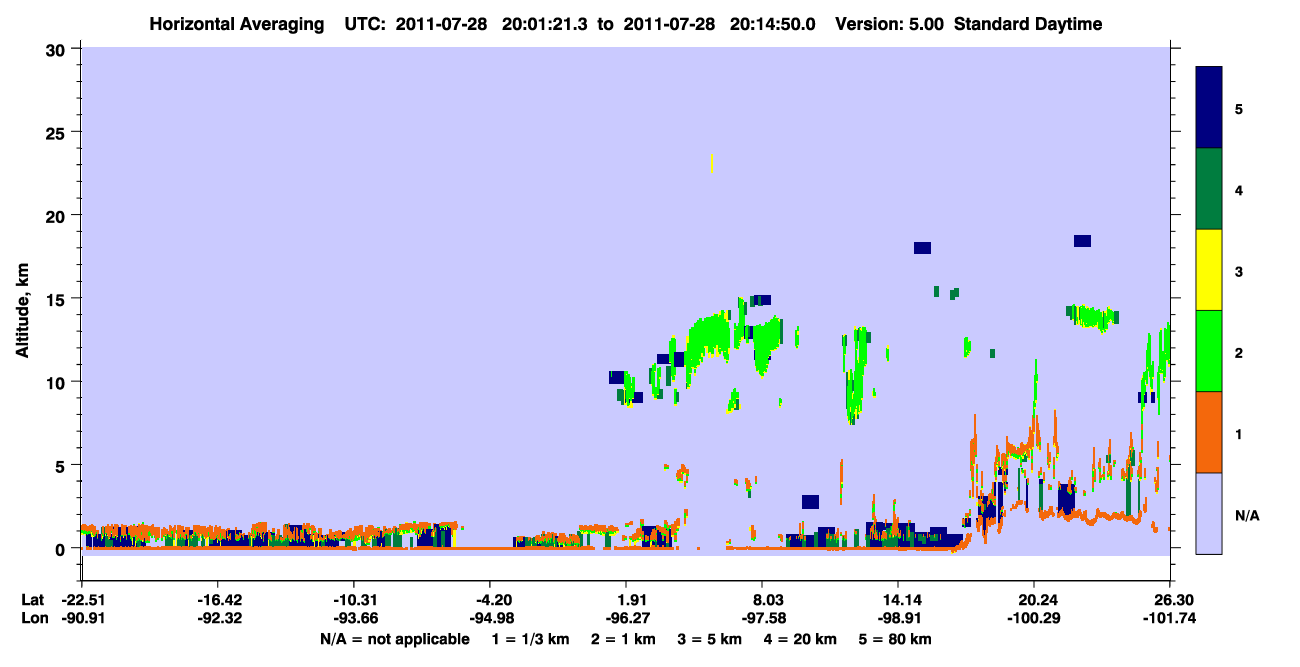
Task: Click the 'Lat' axis row label
Action: click(32, 600)
